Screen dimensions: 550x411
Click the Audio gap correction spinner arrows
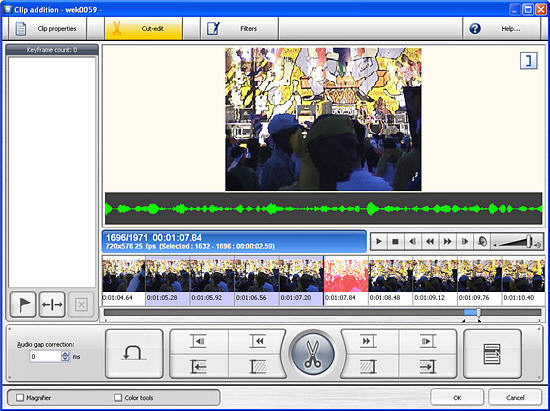point(65,356)
